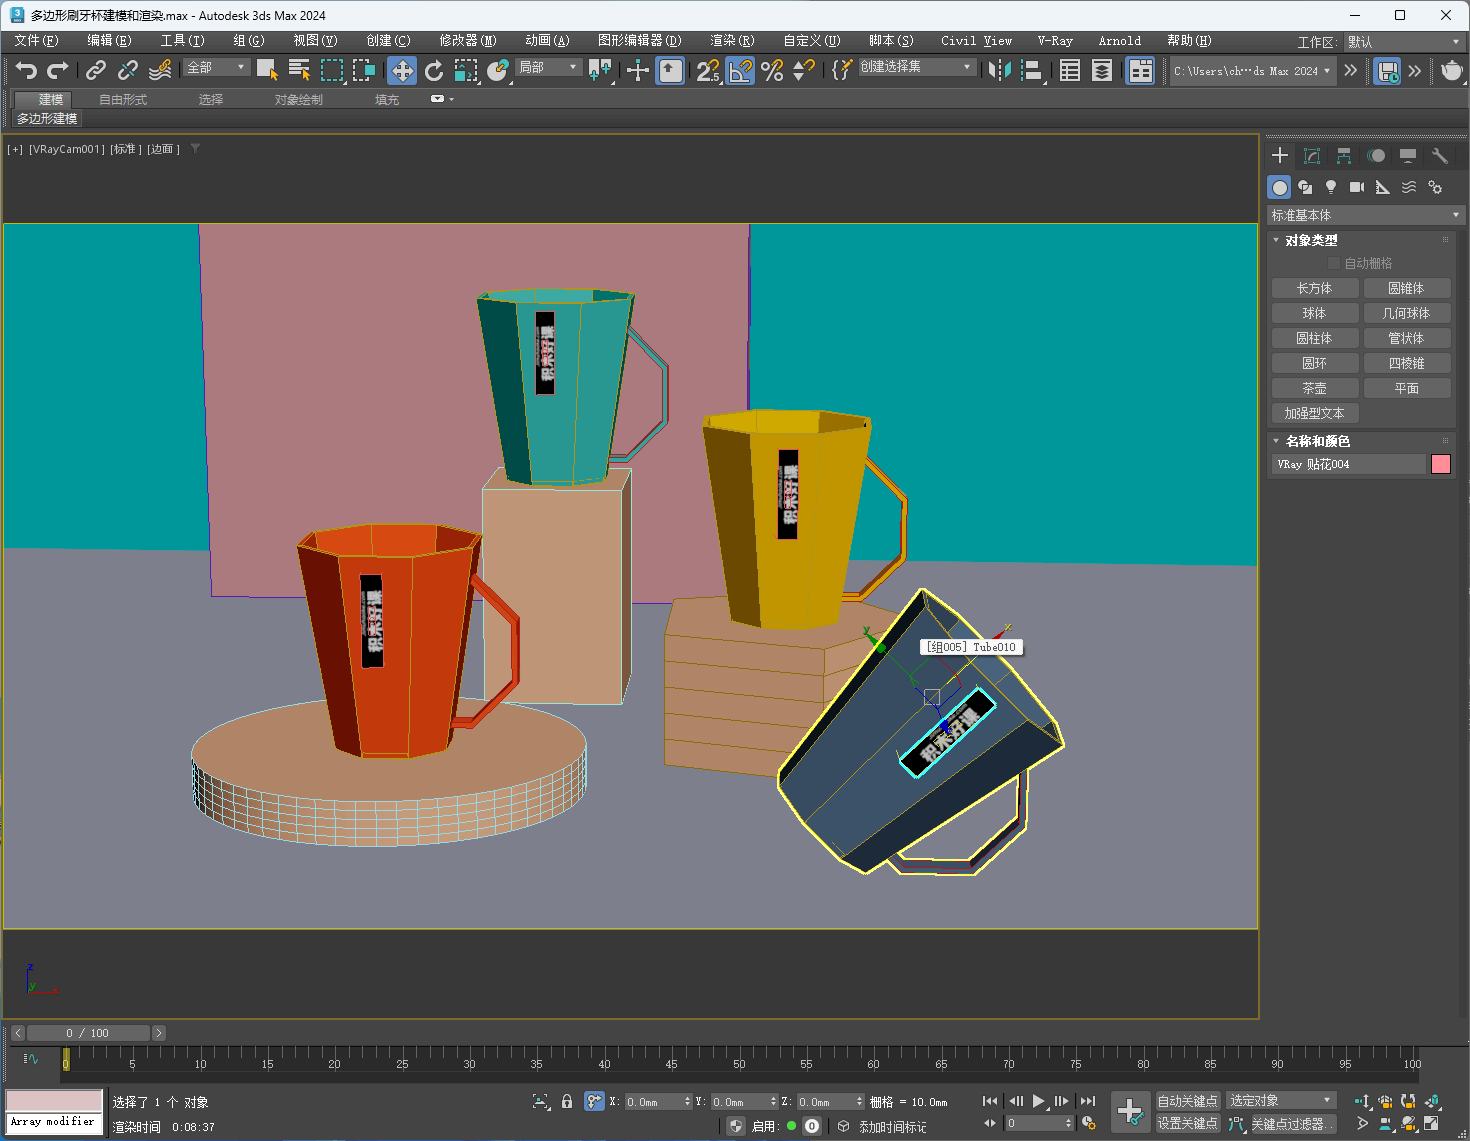Image resolution: width=1470 pixels, height=1141 pixels.
Task: Toggle the Scene Explorer
Action: coord(1070,70)
